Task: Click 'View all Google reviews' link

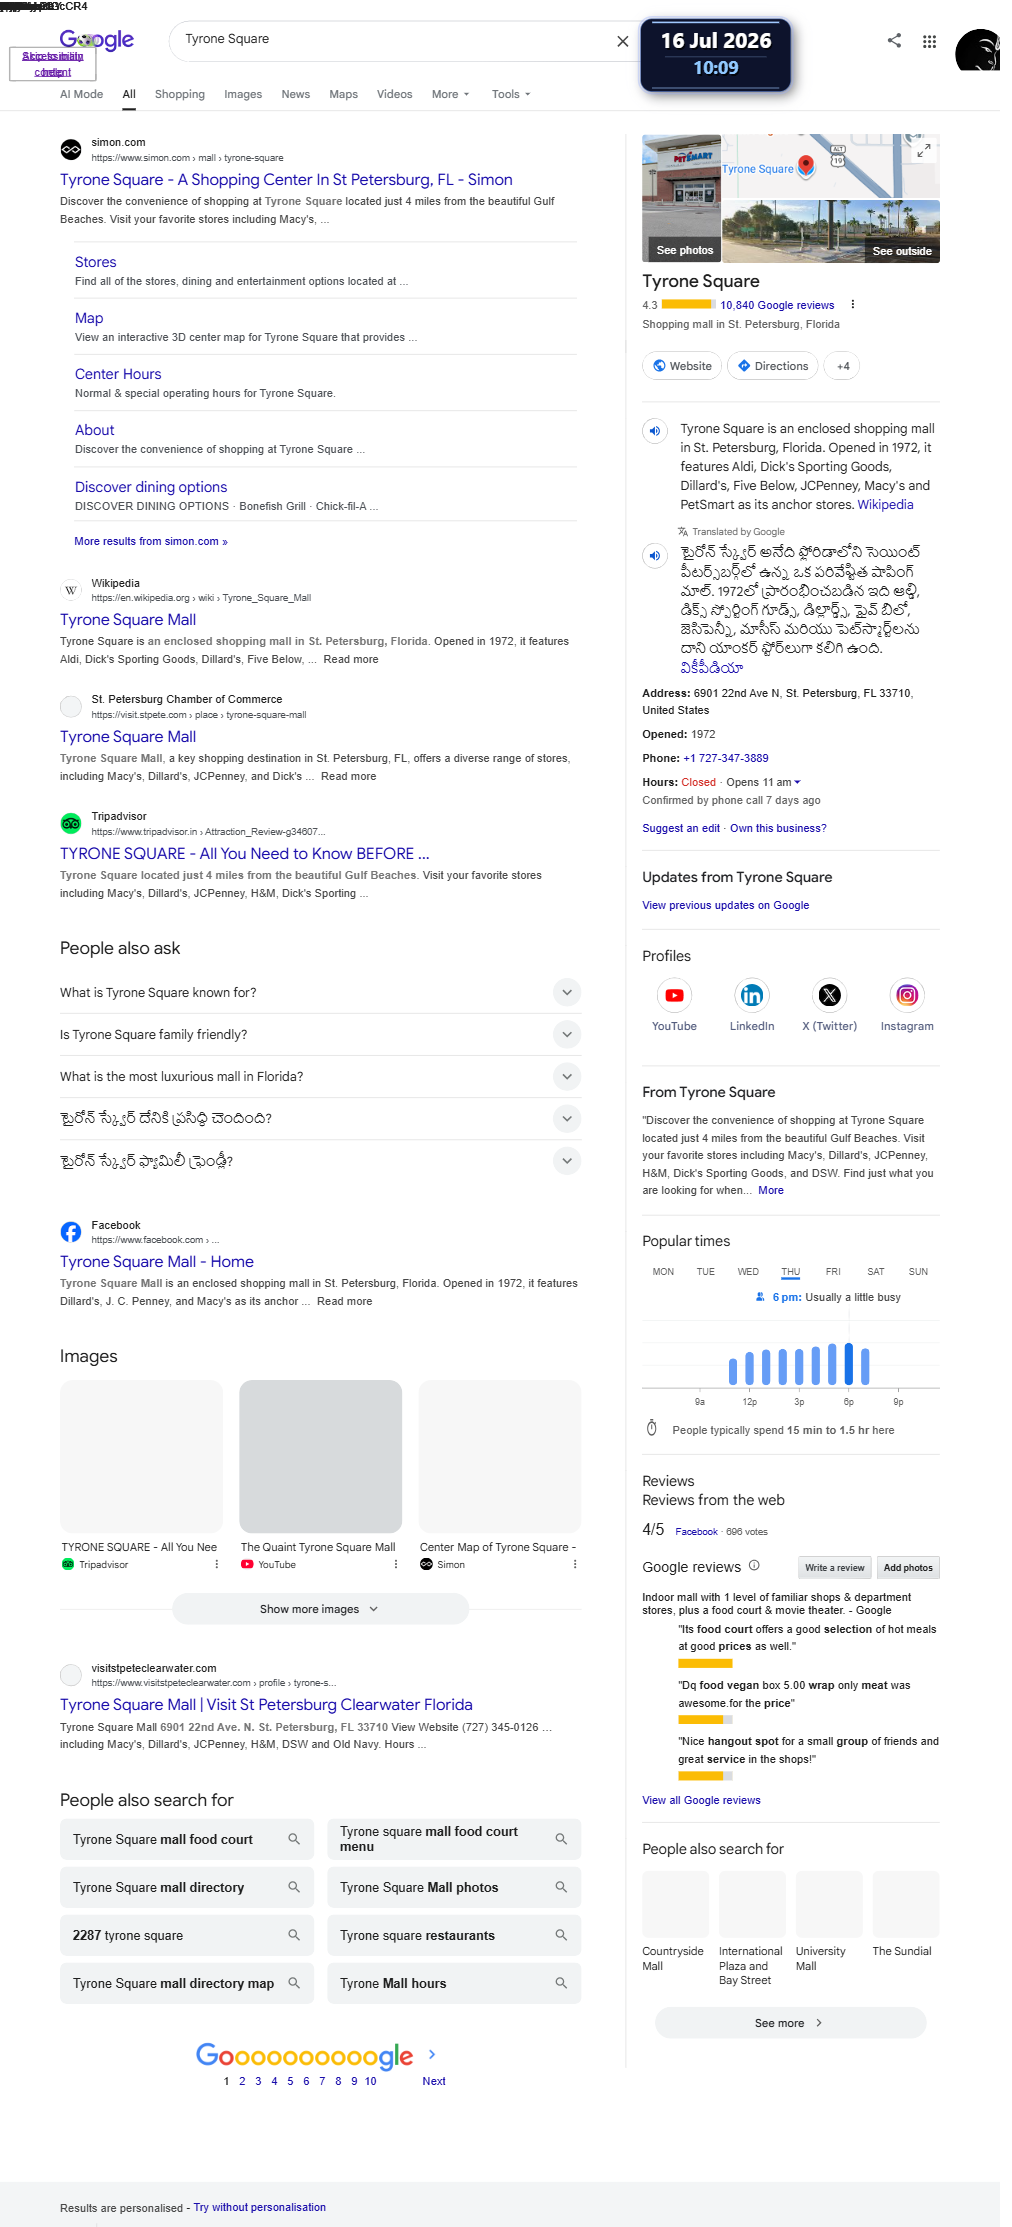Action: click(701, 1800)
